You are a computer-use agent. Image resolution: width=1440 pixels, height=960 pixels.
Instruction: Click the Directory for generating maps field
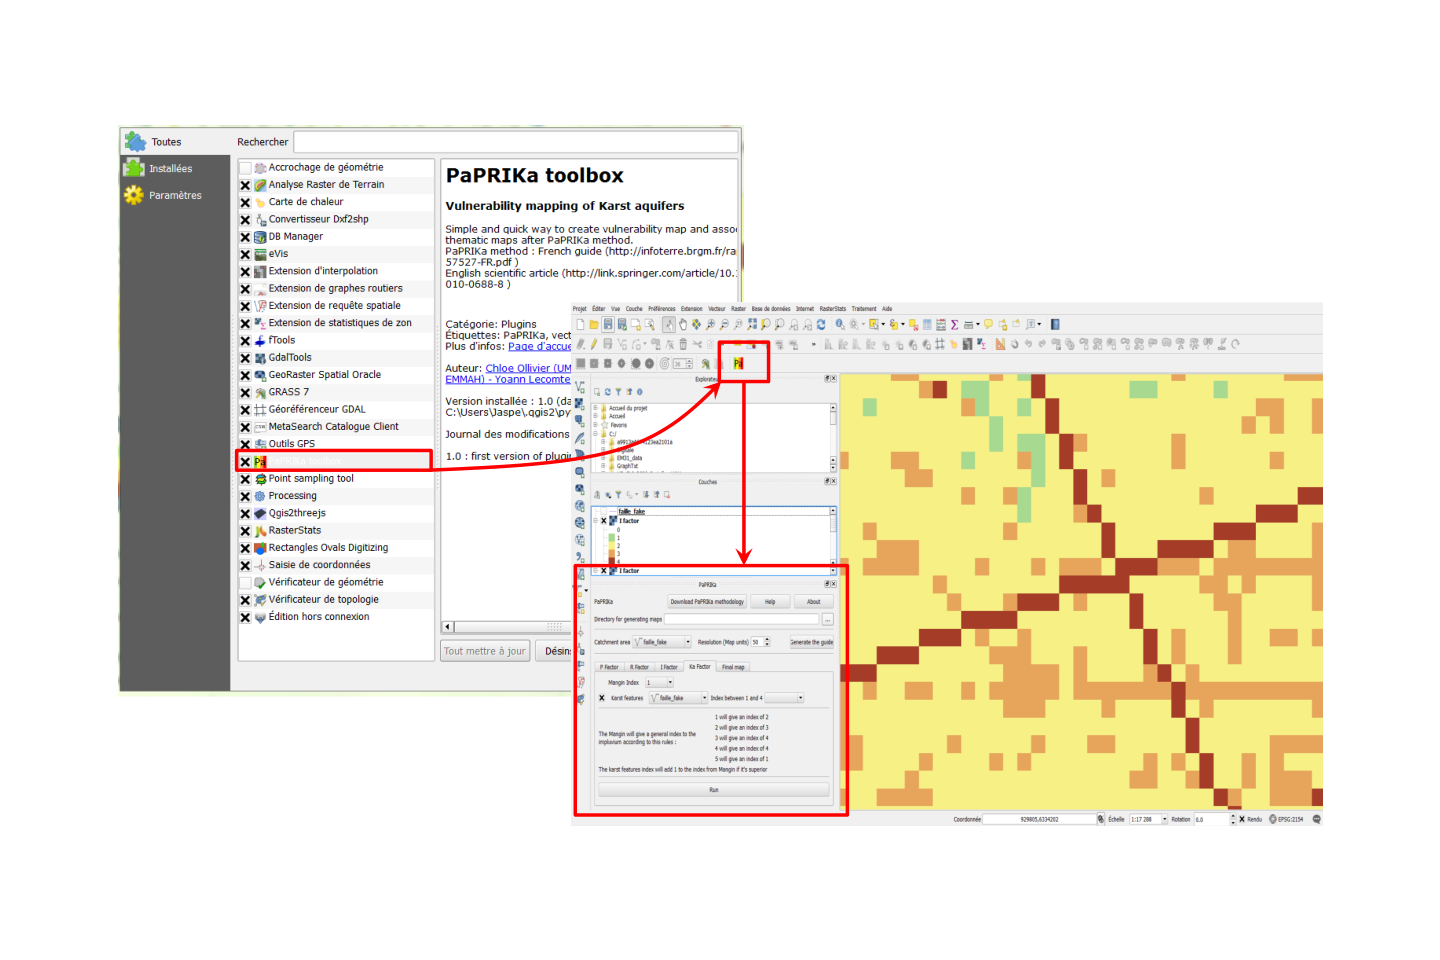[x=742, y=619]
